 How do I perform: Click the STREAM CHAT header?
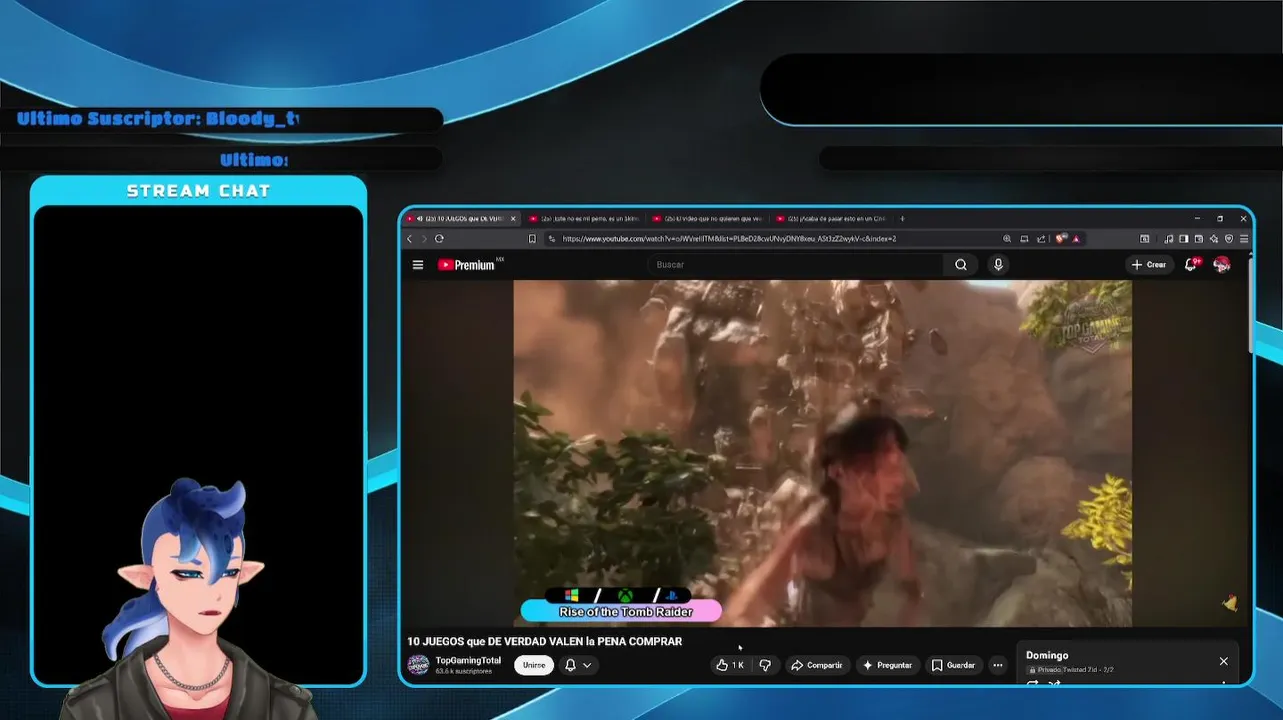pos(198,191)
